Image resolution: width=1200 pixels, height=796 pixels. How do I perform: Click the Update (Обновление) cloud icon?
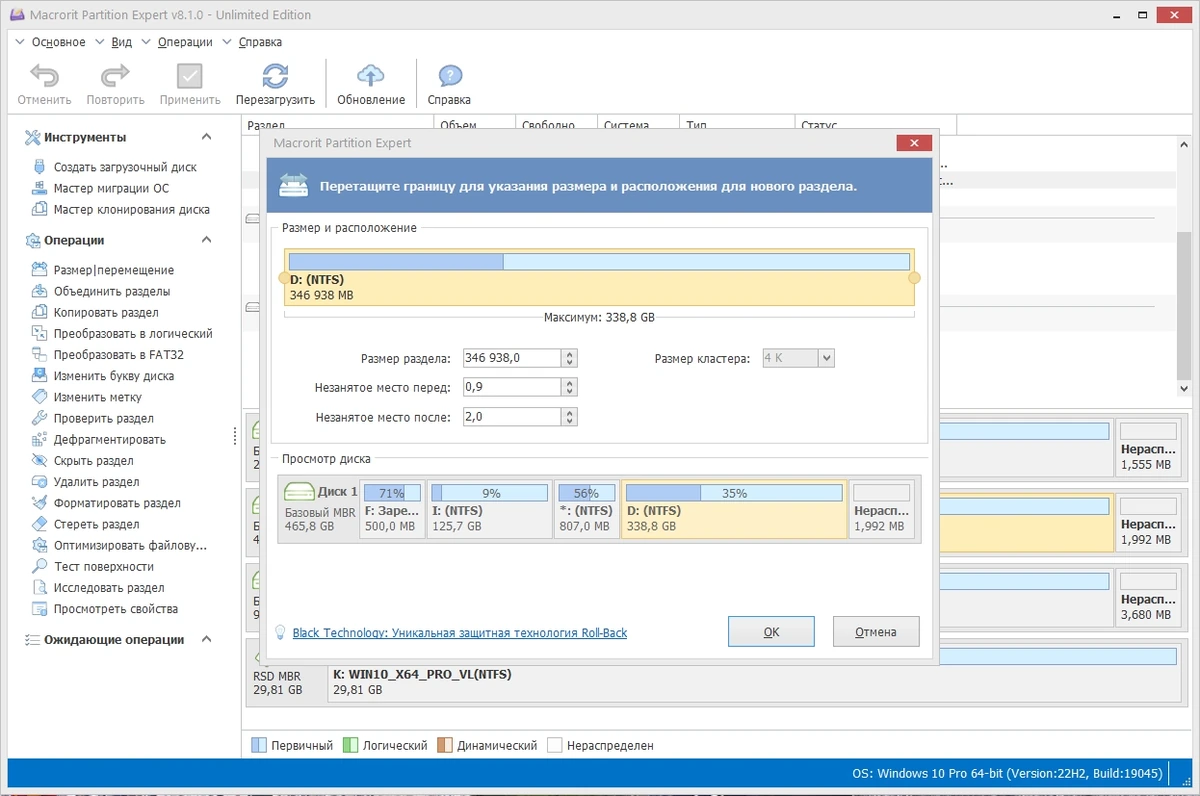(x=371, y=77)
